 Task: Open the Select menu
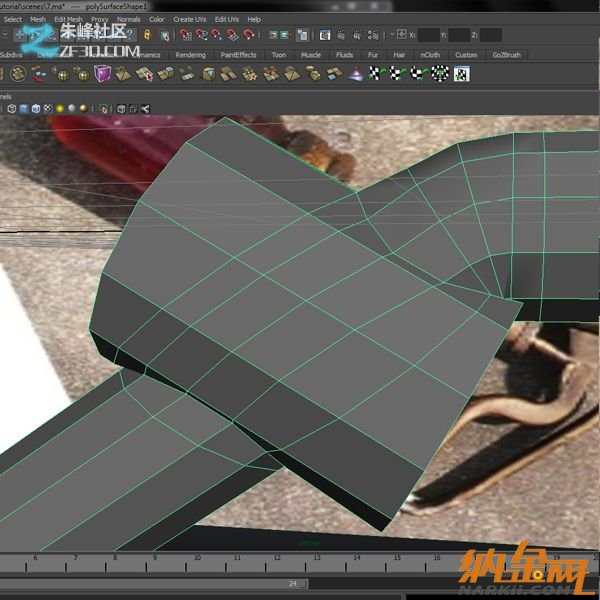coord(13,20)
